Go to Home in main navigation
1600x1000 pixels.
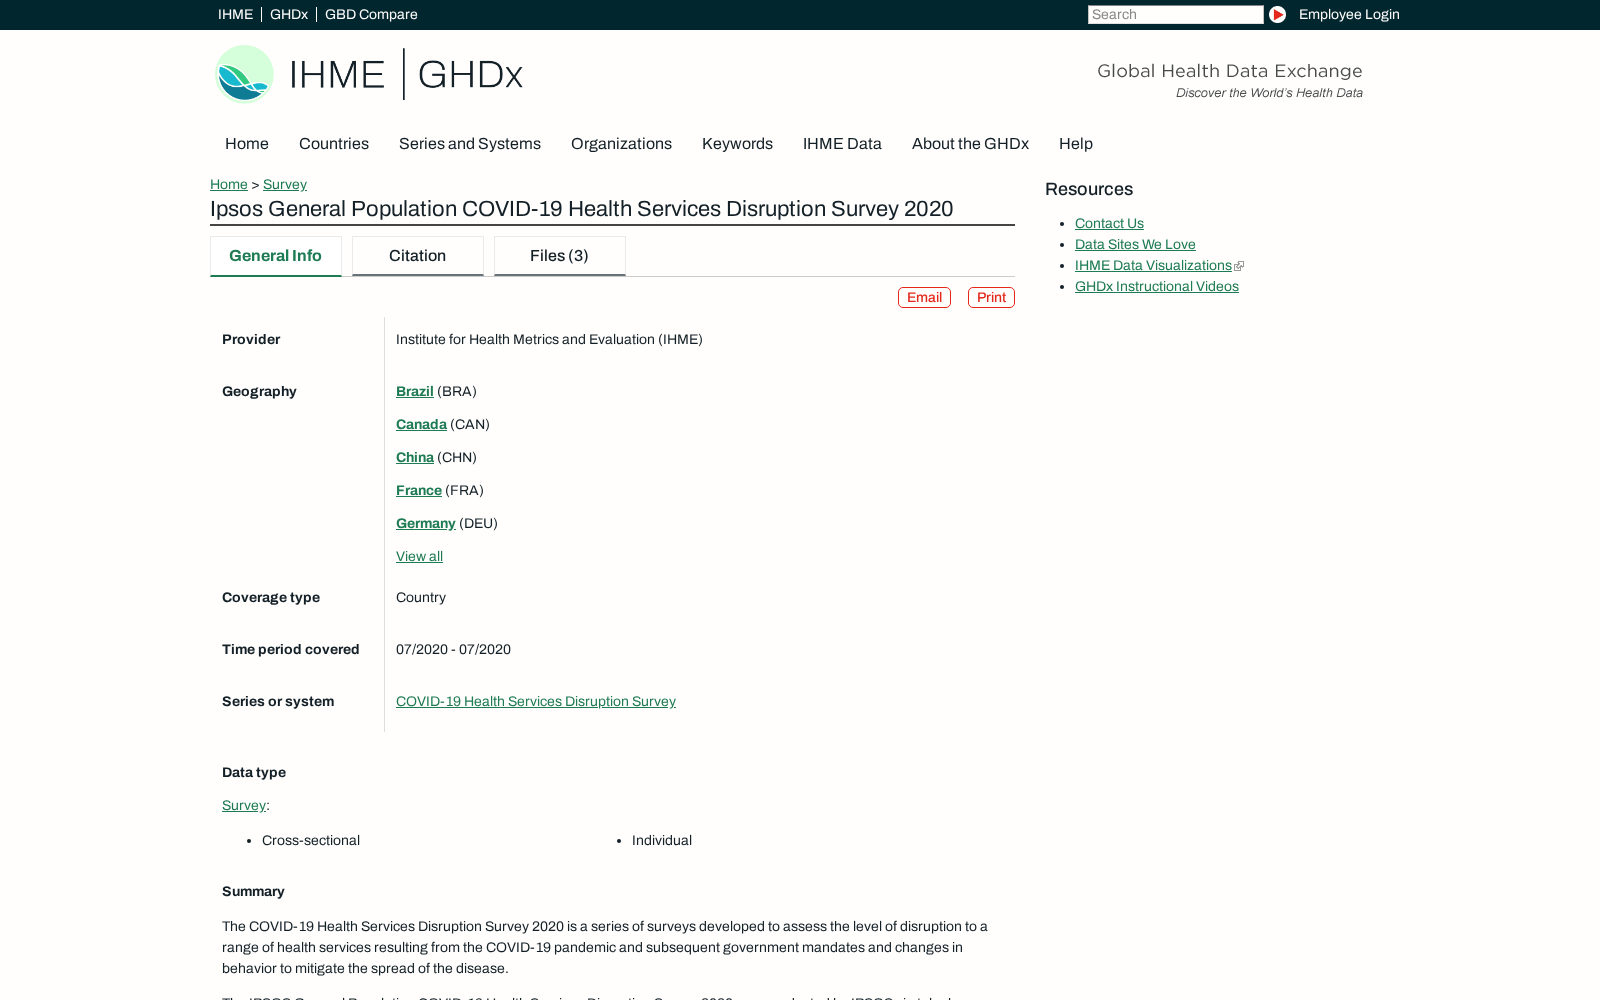coord(247,144)
